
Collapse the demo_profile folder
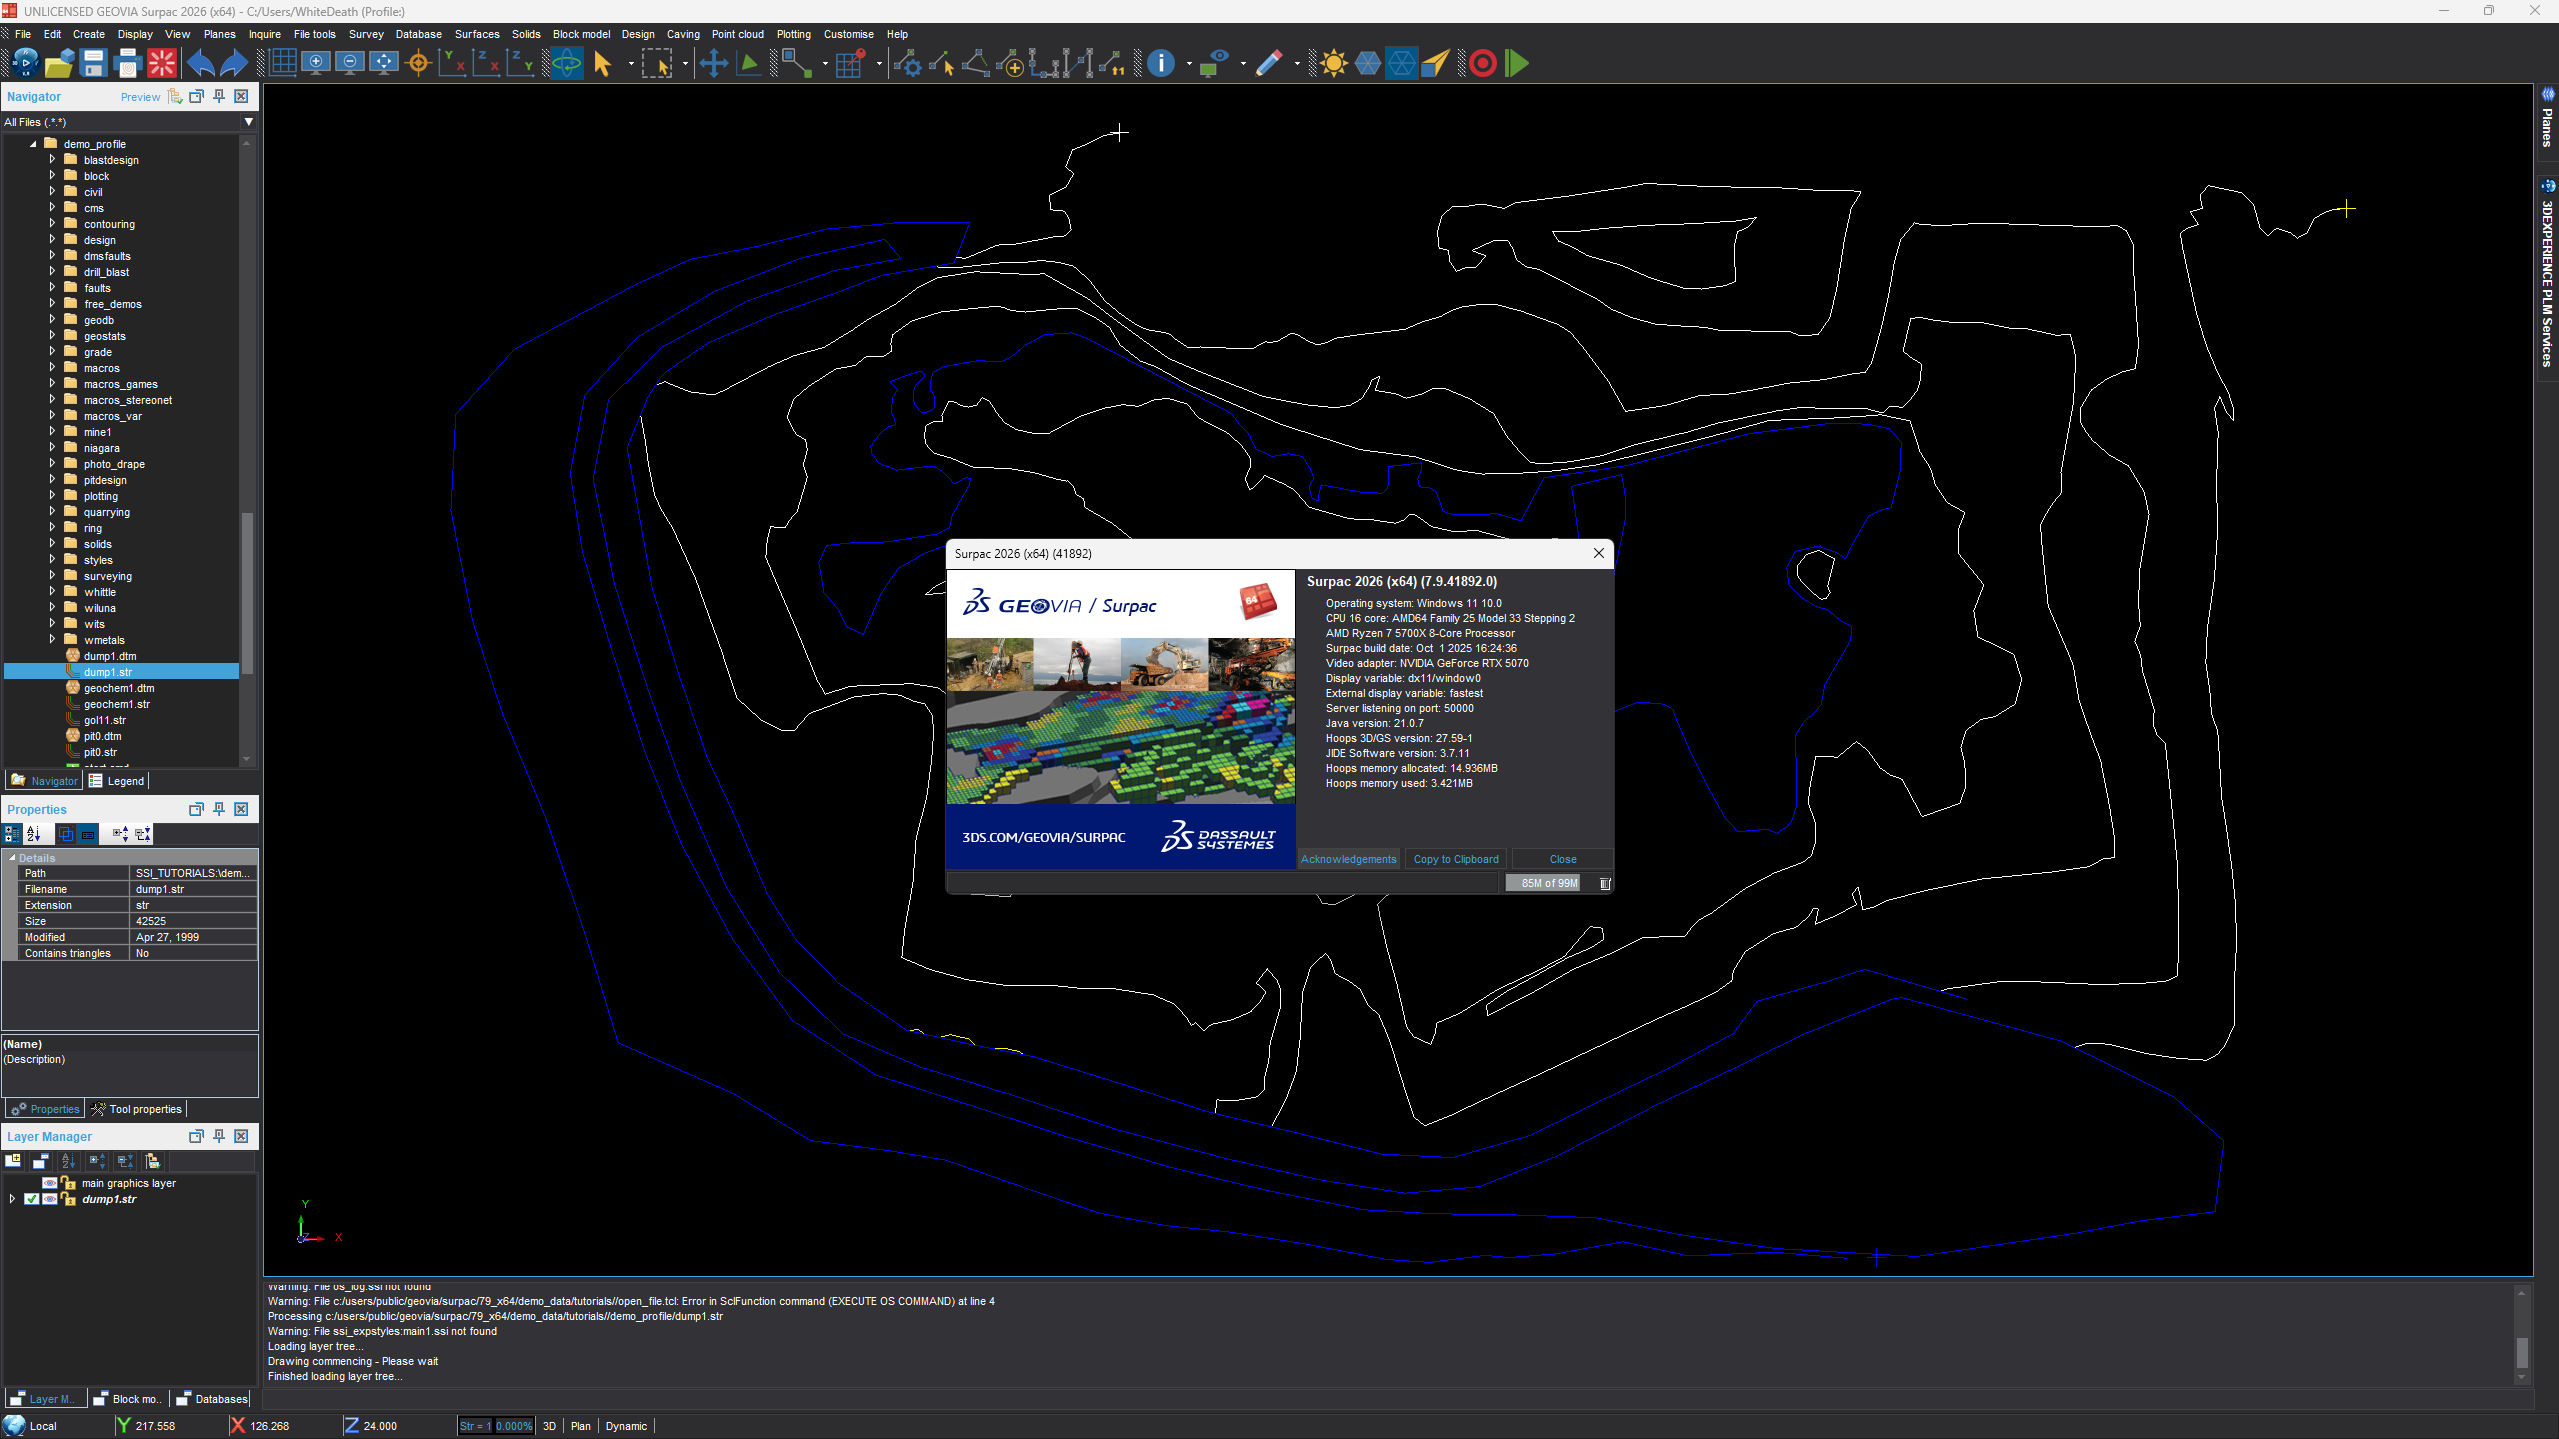(33, 144)
